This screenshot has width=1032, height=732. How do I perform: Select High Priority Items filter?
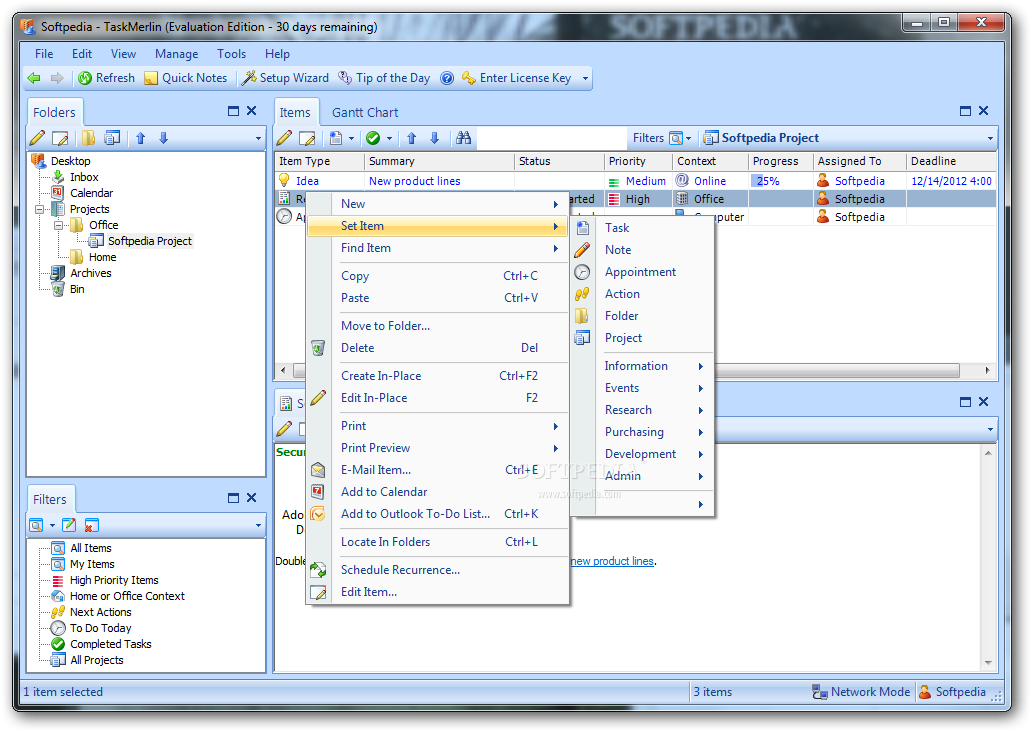115,581
